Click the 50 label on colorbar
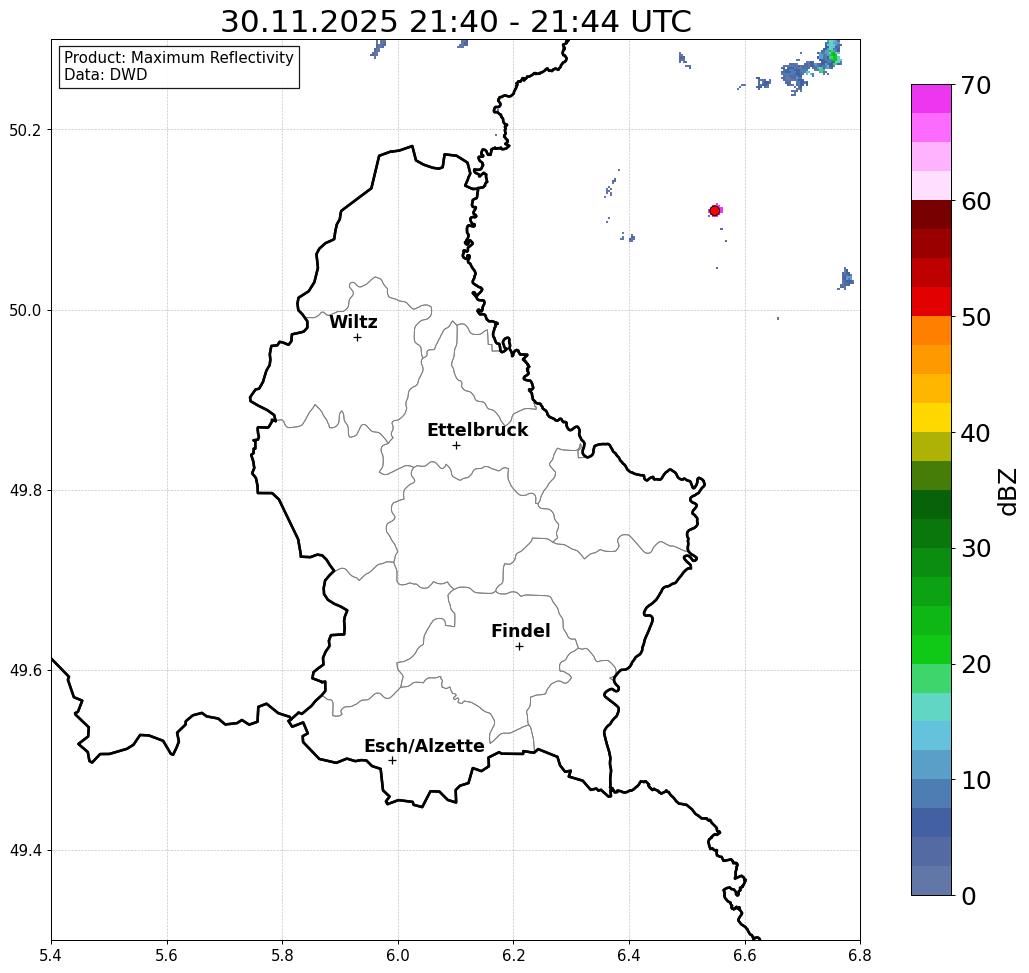Screen dimensions: 1029x973 click(976, 318)
